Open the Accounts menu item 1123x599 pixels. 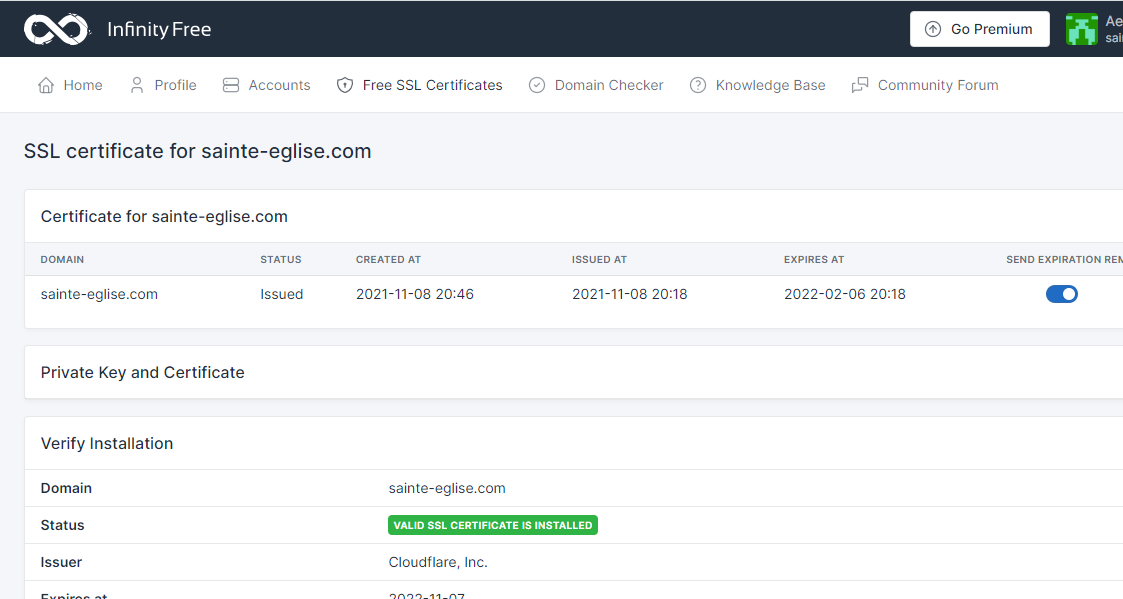(279, 85)
